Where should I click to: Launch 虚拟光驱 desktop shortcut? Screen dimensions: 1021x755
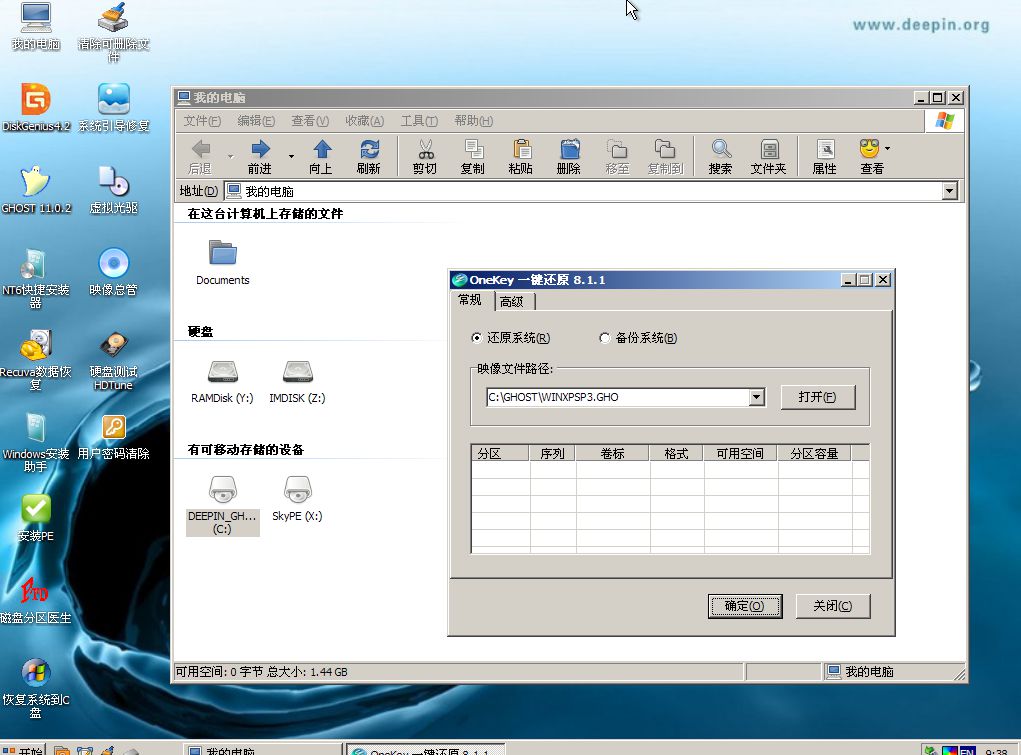[x=113, y=190]
